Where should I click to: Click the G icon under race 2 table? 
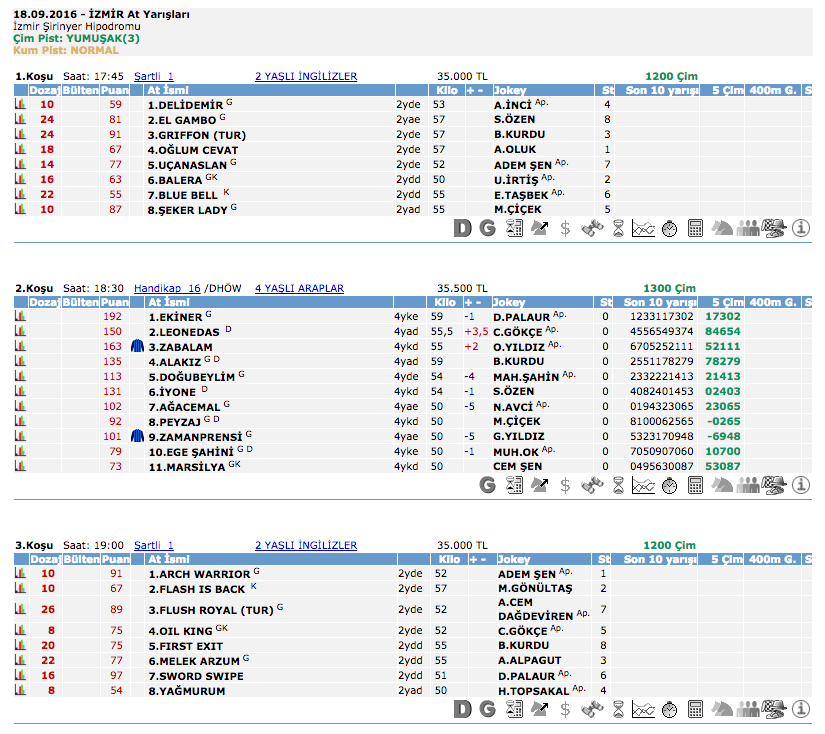click(x=488, y=485)
